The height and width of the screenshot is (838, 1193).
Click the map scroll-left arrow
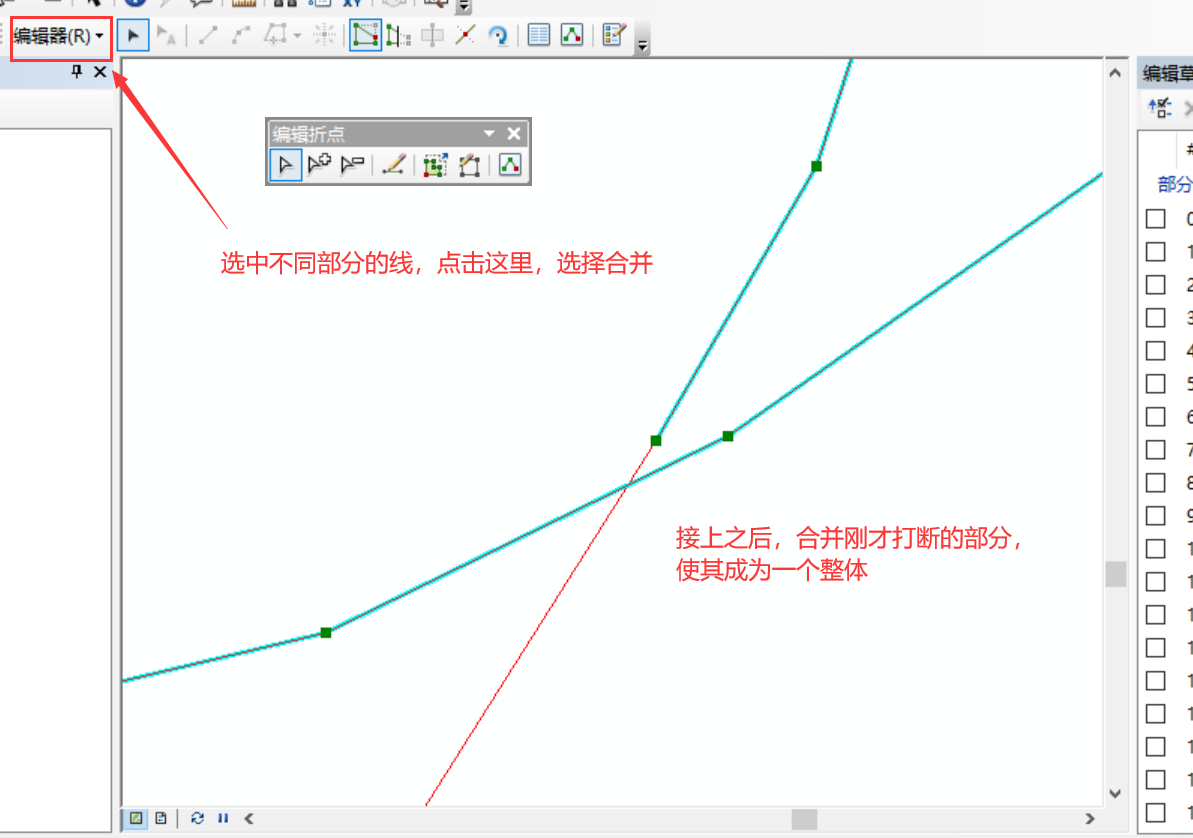click(249, 819)
